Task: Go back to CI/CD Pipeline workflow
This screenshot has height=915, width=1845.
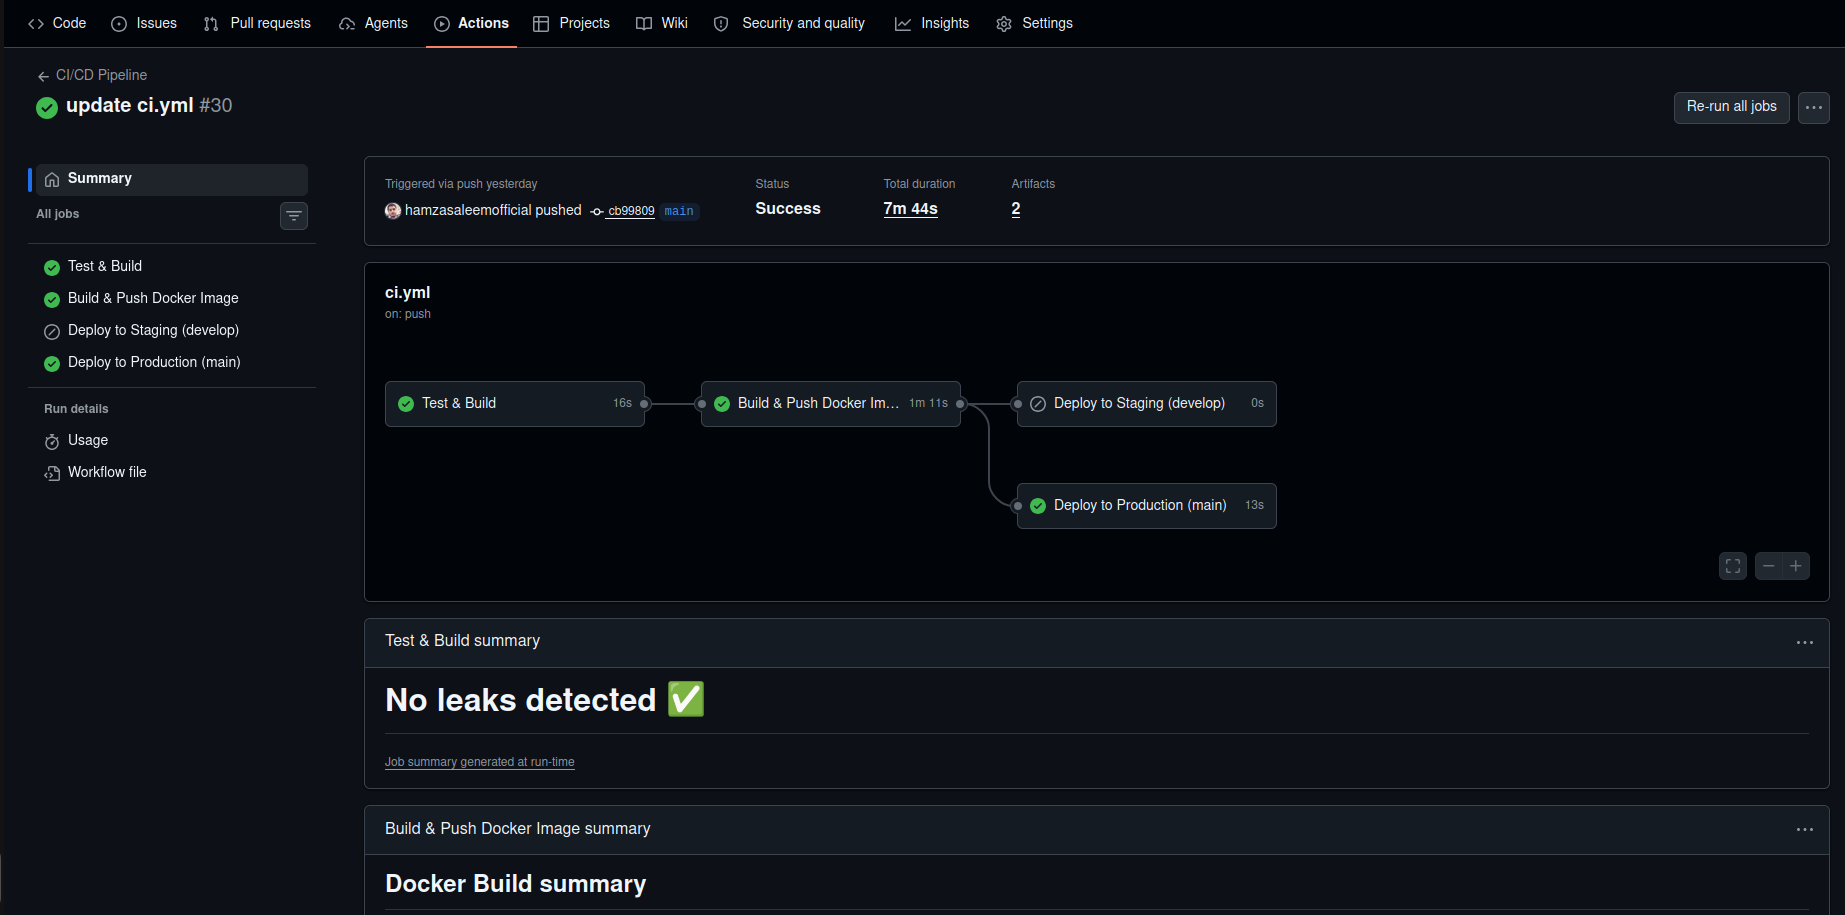Action: coord(101,75)
